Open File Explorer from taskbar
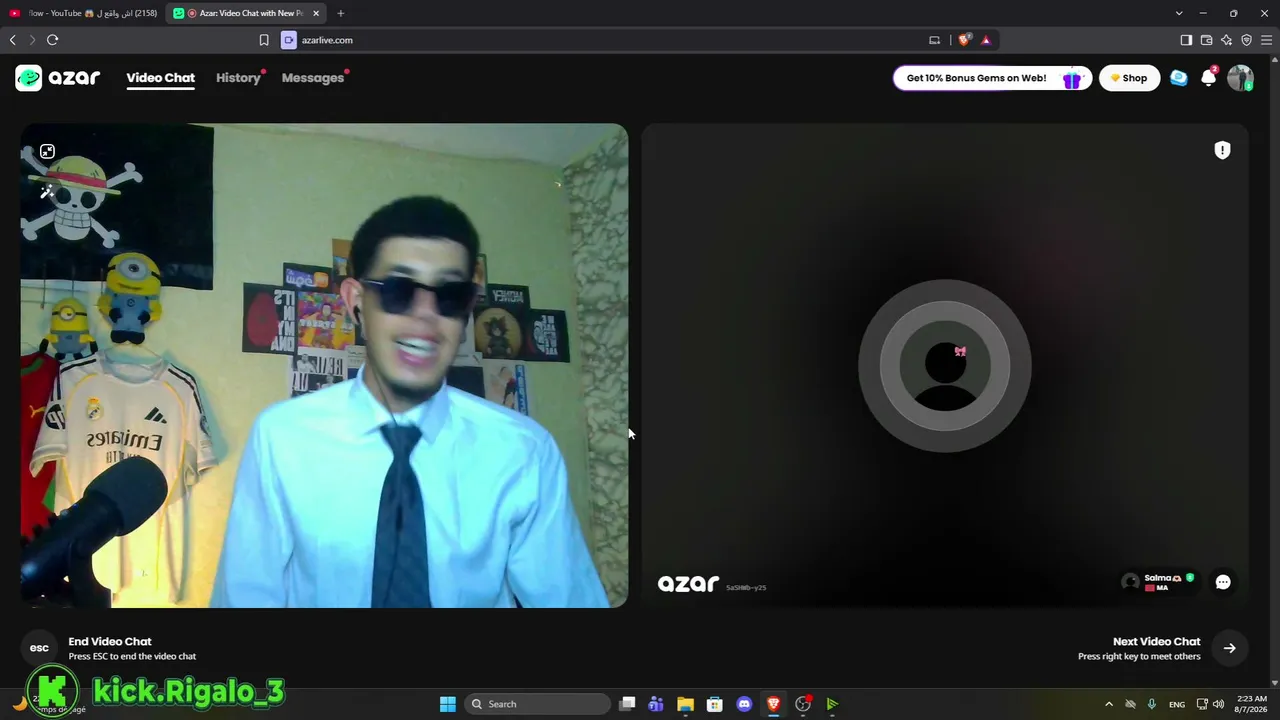Screen dimensions: 1280x720 (685, 704)
